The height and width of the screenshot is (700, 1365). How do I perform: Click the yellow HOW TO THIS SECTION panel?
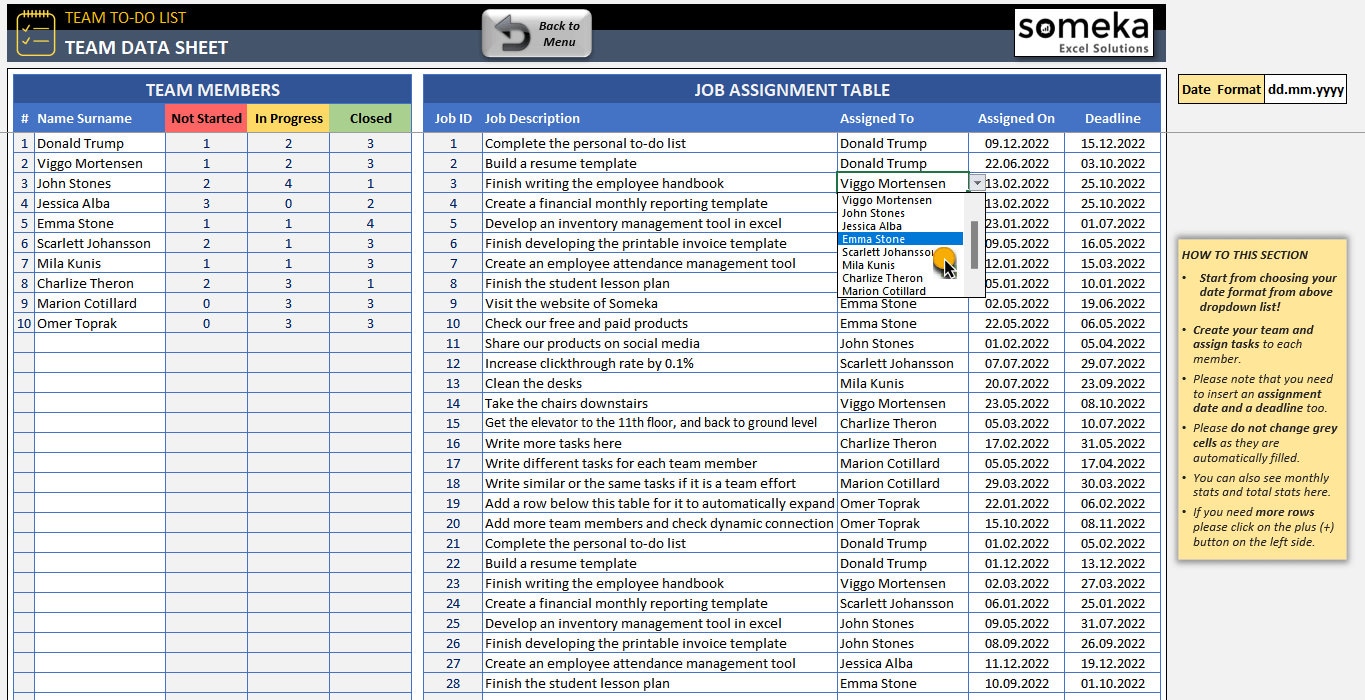1262,400
